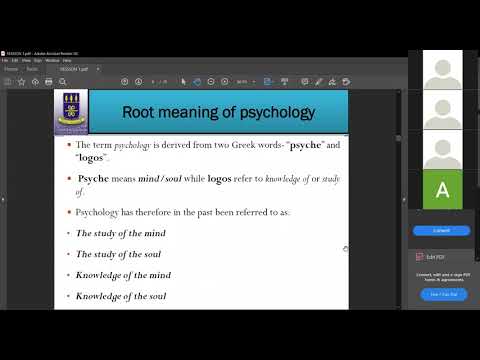
Task: Click the page number field
Action: tap(154, 82)
